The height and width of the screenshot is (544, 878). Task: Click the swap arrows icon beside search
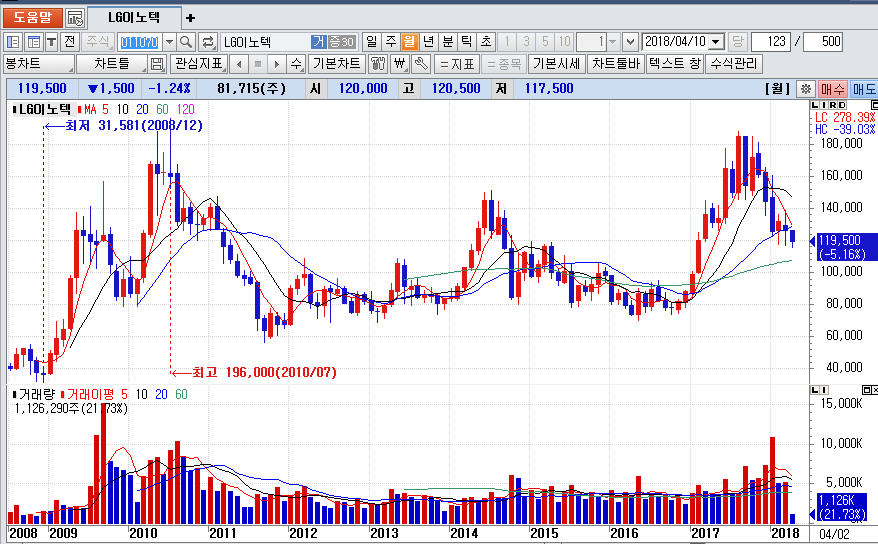pyautogui.click(x=208, y=42)
